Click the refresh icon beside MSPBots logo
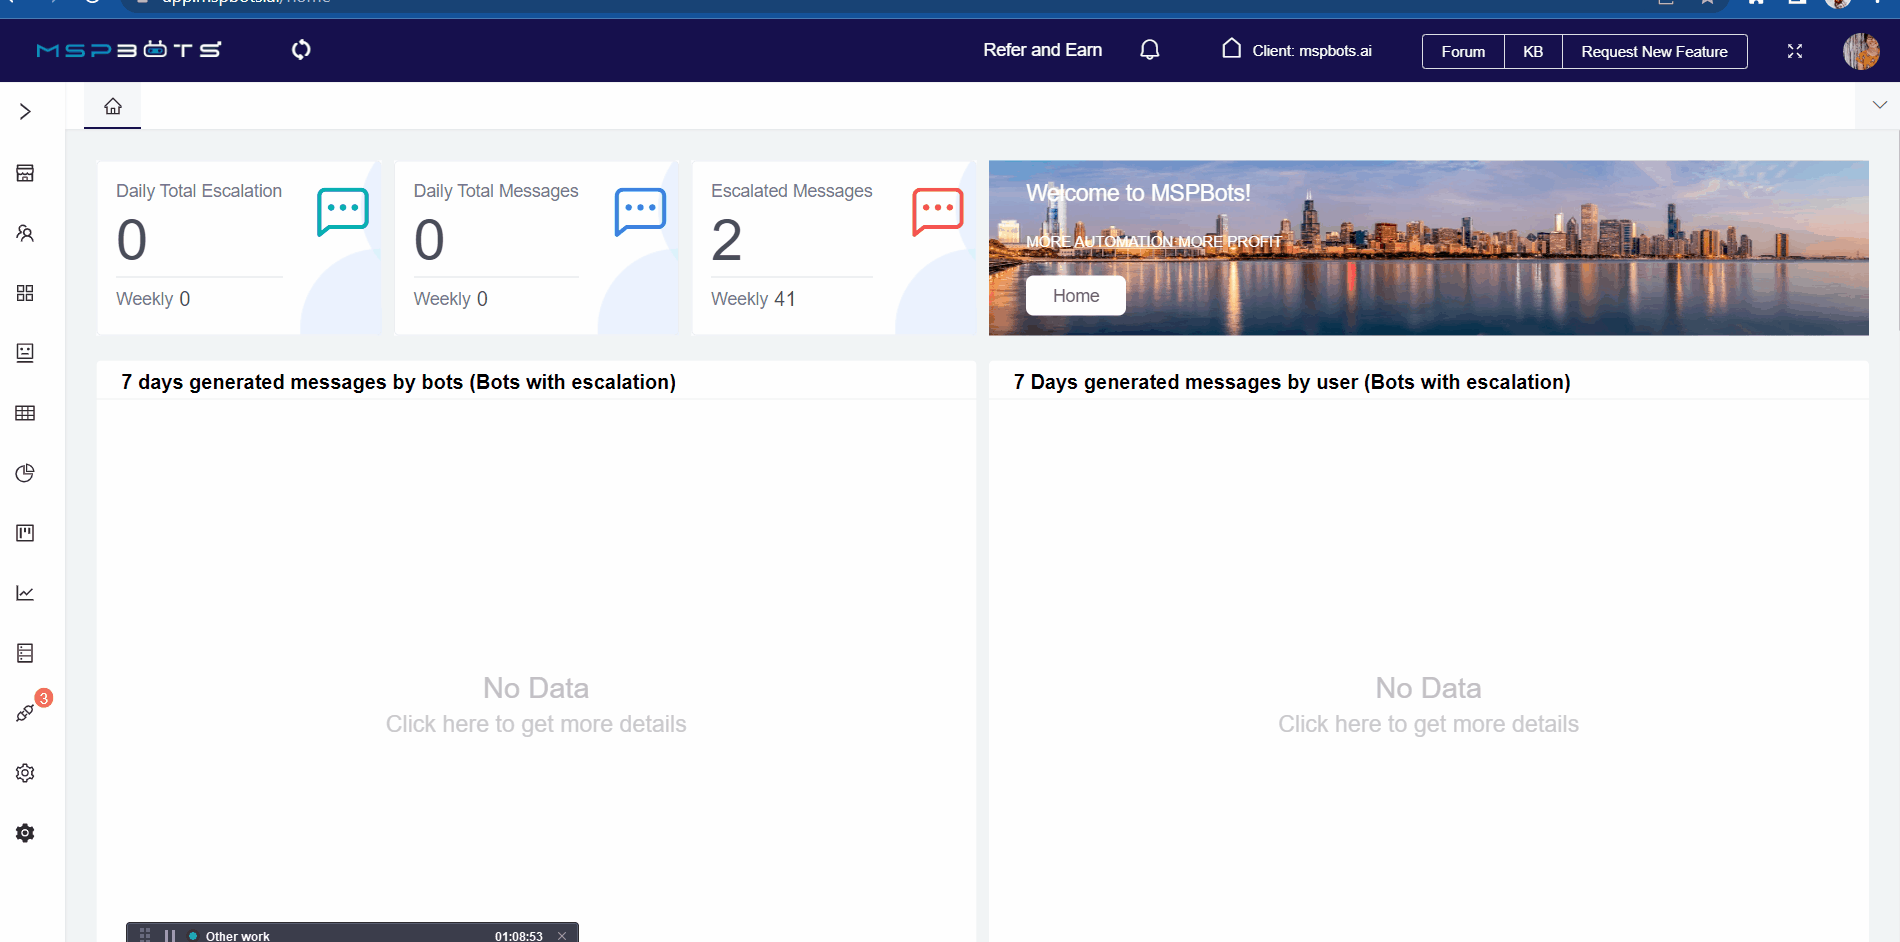The width and height of the screenshot is (1900, 942). 300,49
